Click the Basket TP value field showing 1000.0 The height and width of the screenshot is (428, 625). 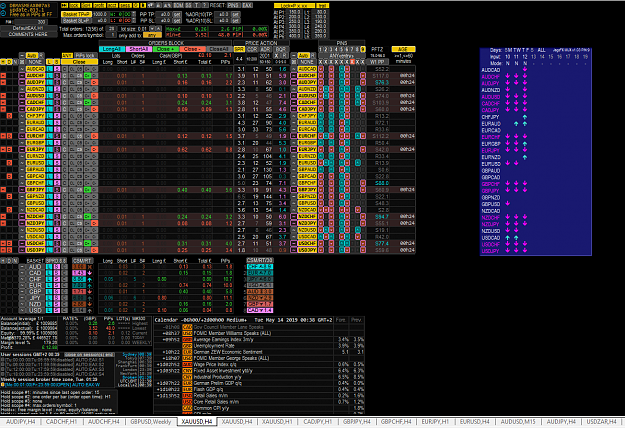pyautogui.click(x=100, y=14)
